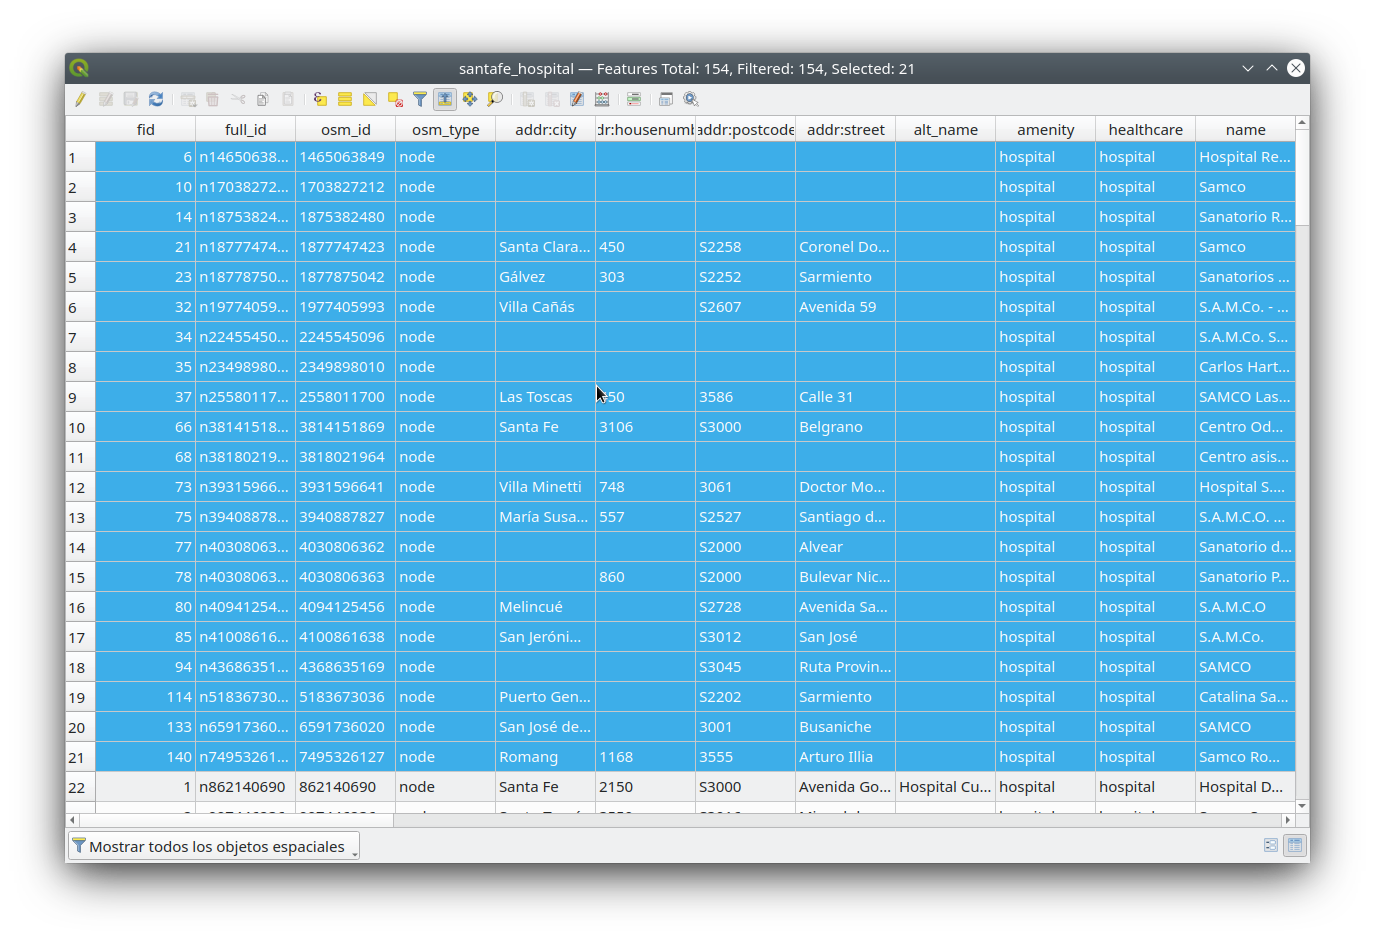Open the field calculator abacus icon

[602, 99]
